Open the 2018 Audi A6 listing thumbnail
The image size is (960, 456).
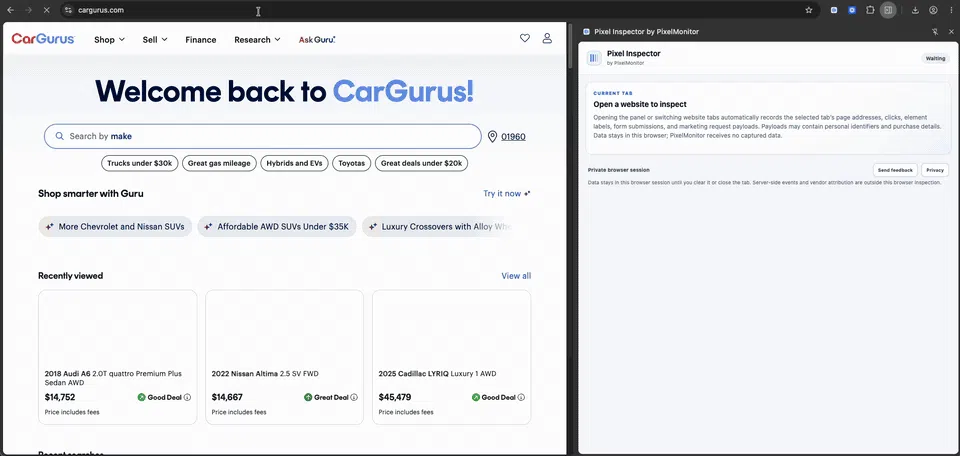tap(118, 327)
